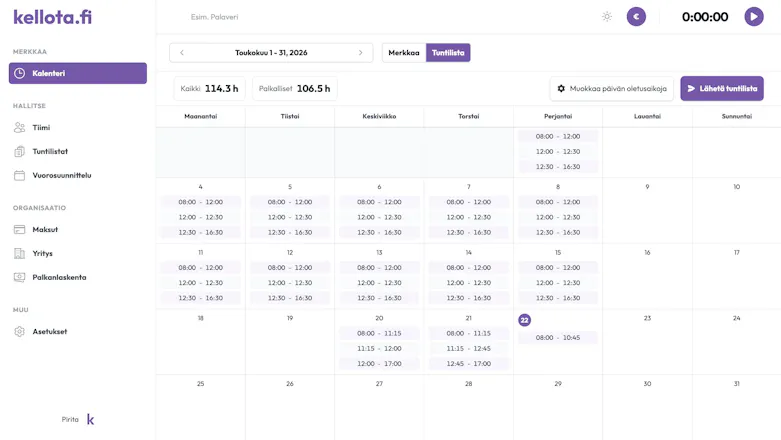Select Sunday 31 in the calendar
The height and width of the screenshot is (440, 781).
tap(737, 407)
